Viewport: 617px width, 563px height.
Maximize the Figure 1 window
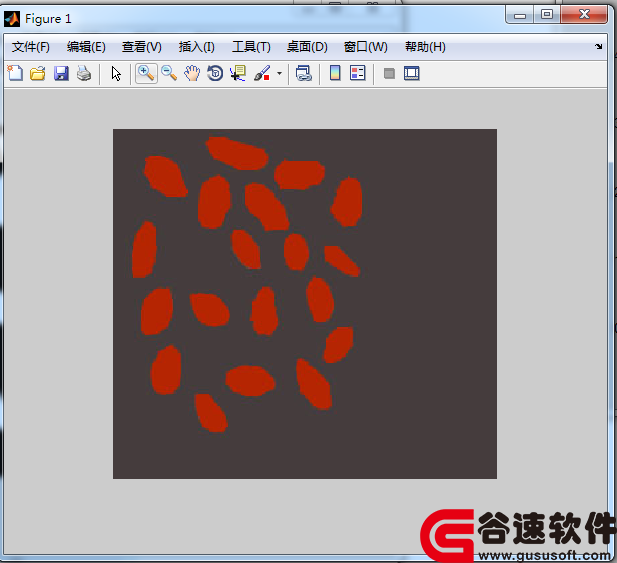click(547, 15)
